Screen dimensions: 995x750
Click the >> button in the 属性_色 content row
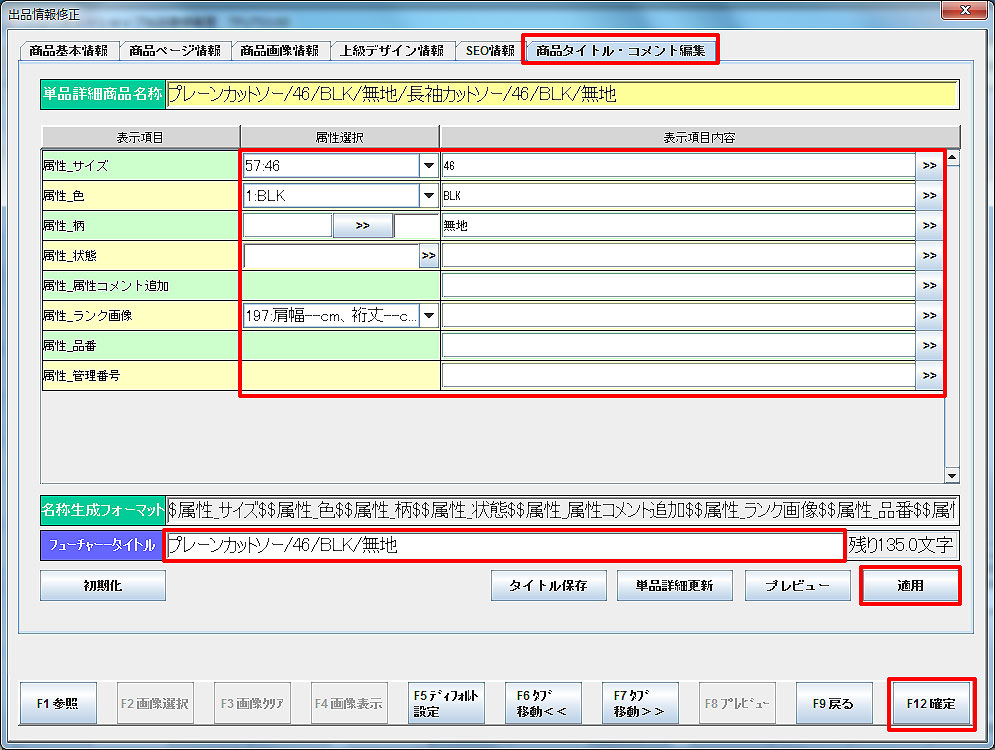[929, 196]
